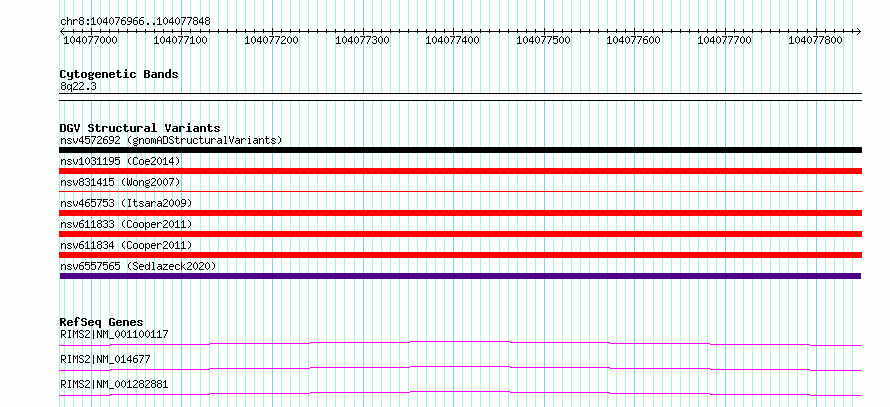Click ruler tick label 104077500
The height and width of the screenshot is (407, 890).
pyautogui.click(x=543, y=40)
